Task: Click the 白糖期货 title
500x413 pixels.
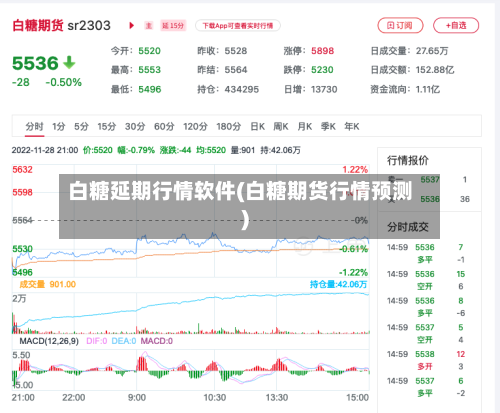Action: 38,25
